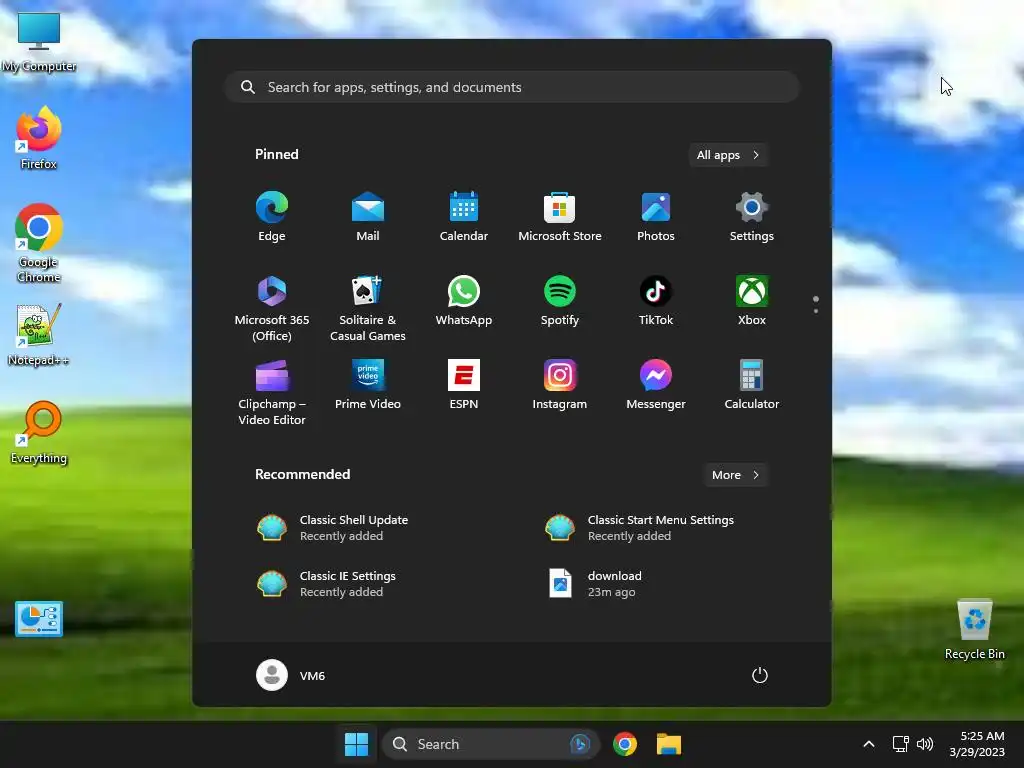The height and width of the screenshot is (768, 1024).
Task: Open Settings from pinned apps
Action: pos(752,217)
